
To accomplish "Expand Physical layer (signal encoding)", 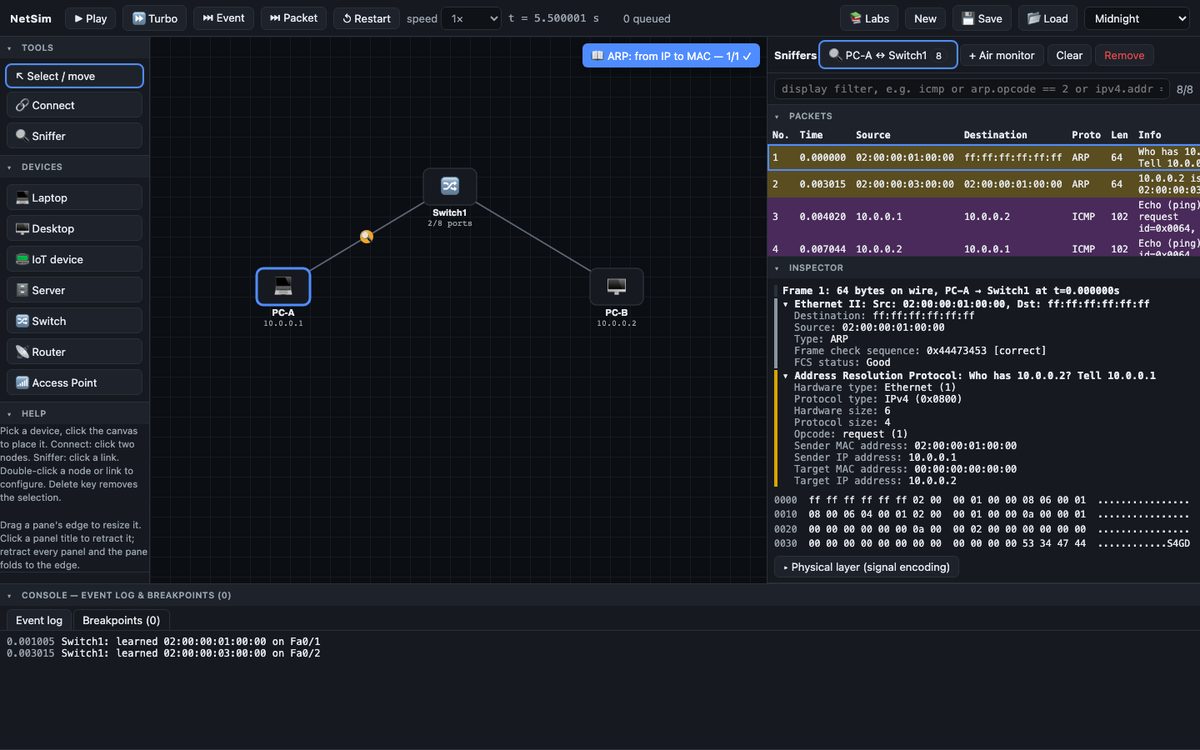I will (867, 567).
